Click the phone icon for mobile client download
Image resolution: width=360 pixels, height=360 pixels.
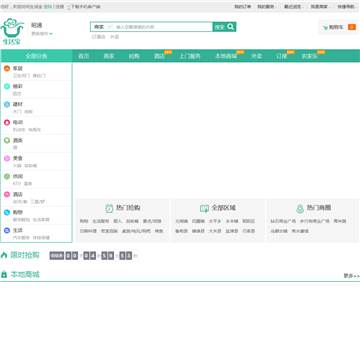coord(69,7)
